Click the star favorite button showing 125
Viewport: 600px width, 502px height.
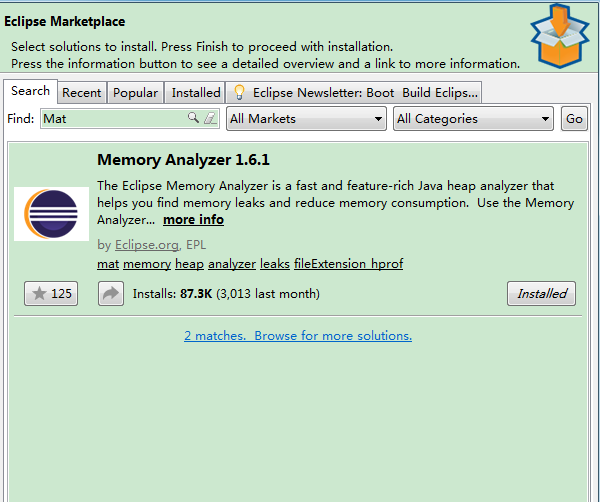(51, 293)
